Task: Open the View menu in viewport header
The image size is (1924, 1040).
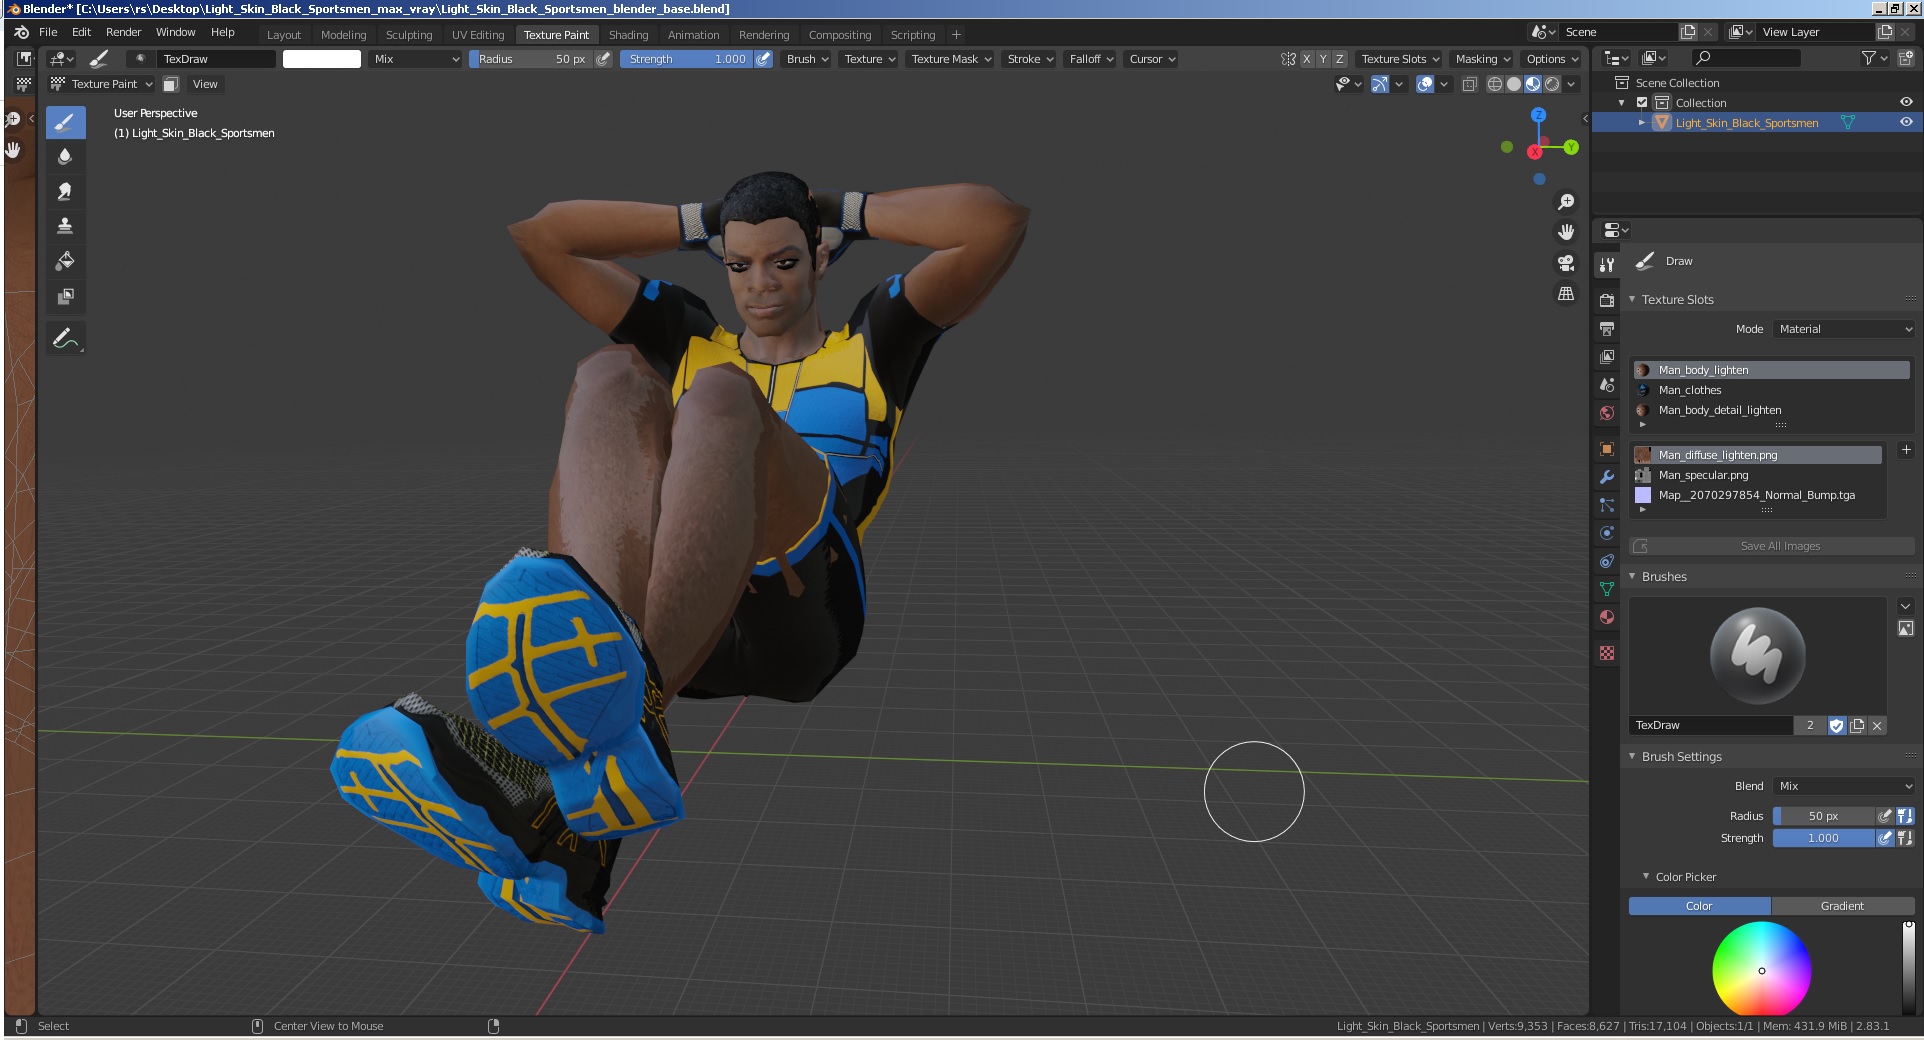Action: point(205,84)
